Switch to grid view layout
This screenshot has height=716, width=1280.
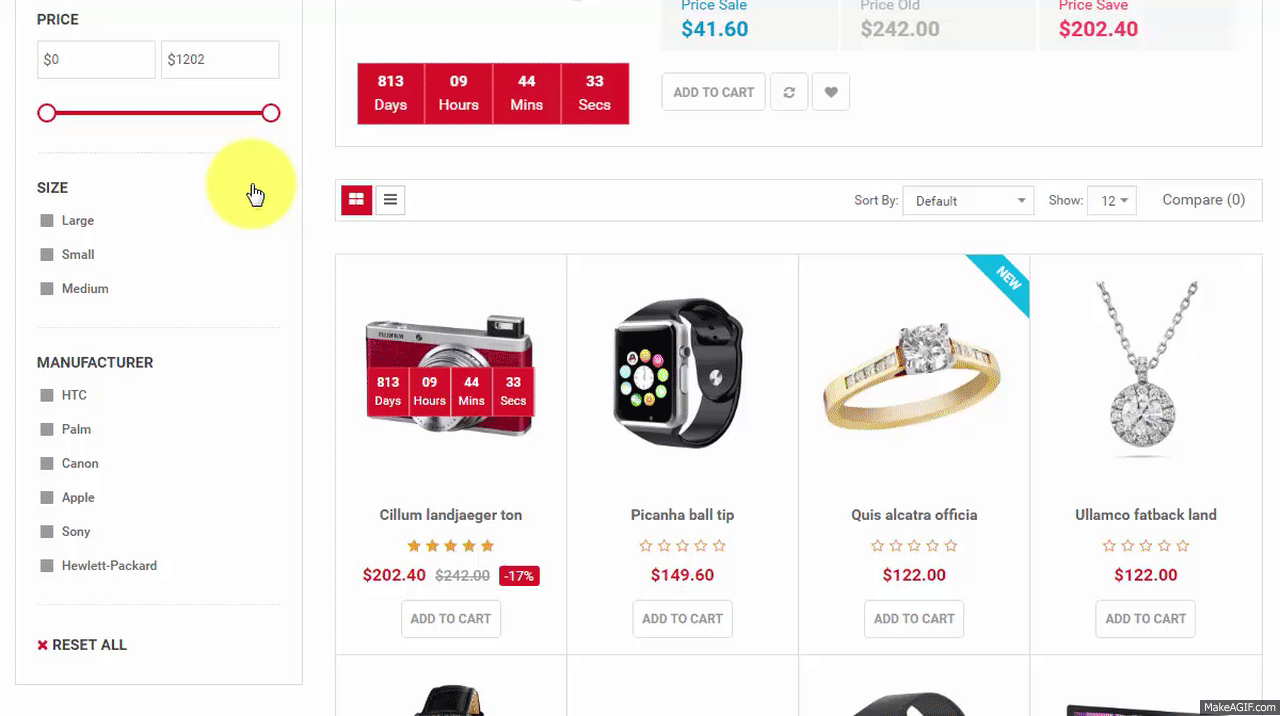(356, 200)
